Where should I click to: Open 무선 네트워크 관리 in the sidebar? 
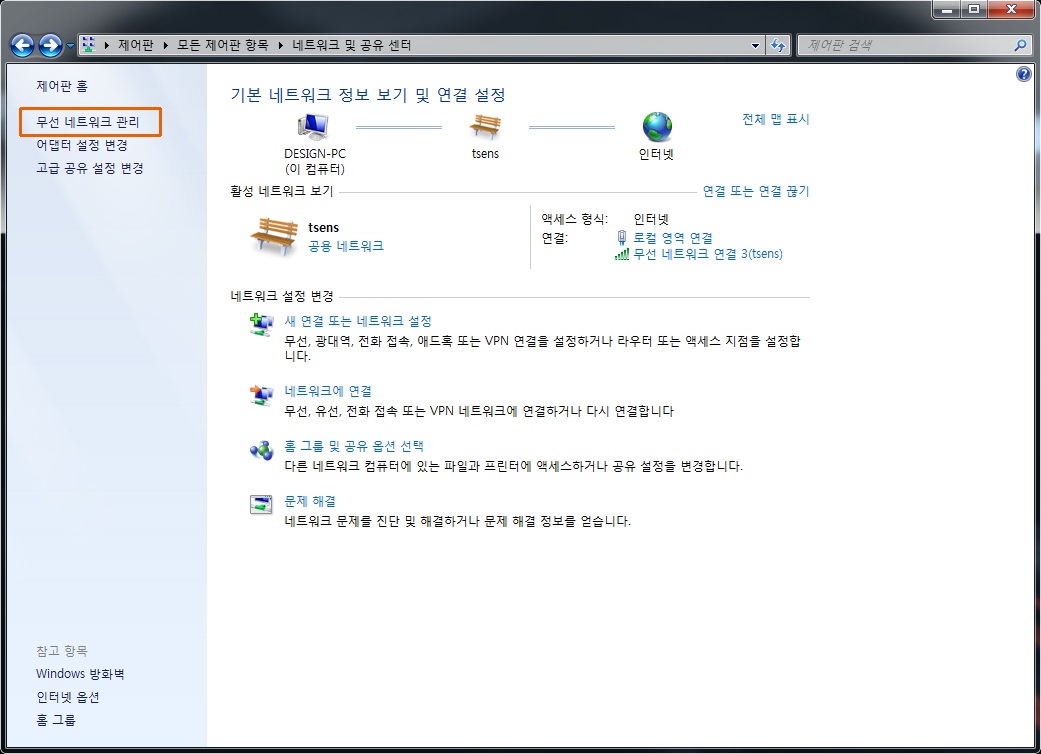pyautogui.click(x=90, y=122)
